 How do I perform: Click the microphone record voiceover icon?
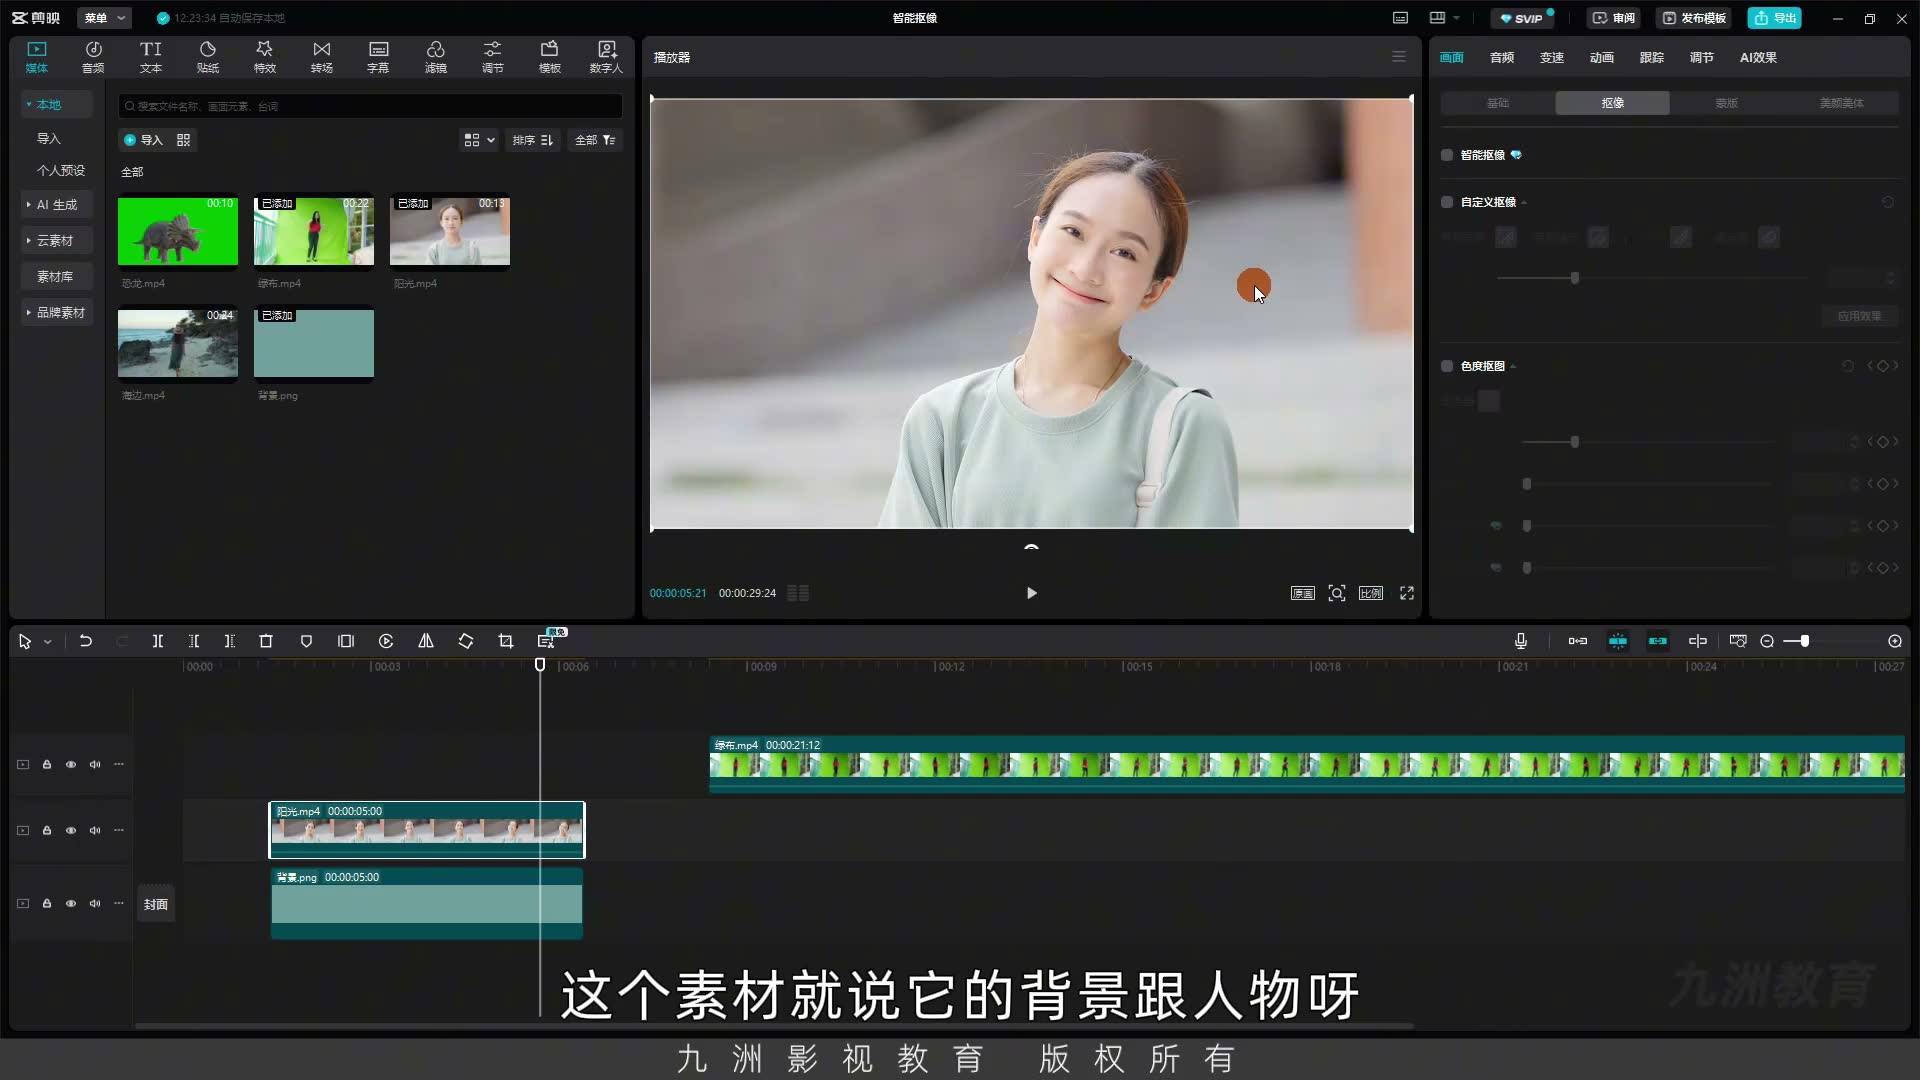tap(1520, 641)
